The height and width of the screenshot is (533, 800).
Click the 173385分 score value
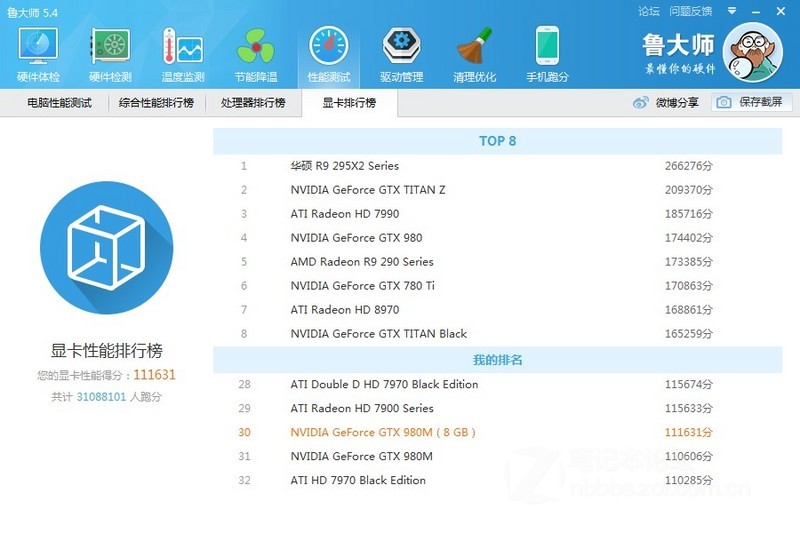tap(688, 262)
